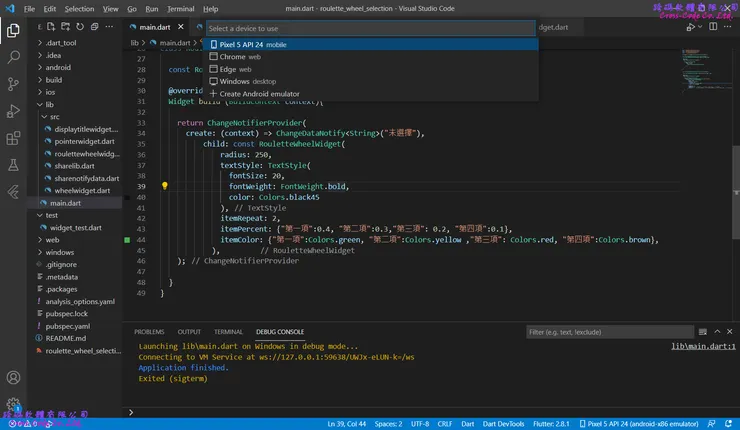Open the Search view in activity bar

click(x=13, y=58)
